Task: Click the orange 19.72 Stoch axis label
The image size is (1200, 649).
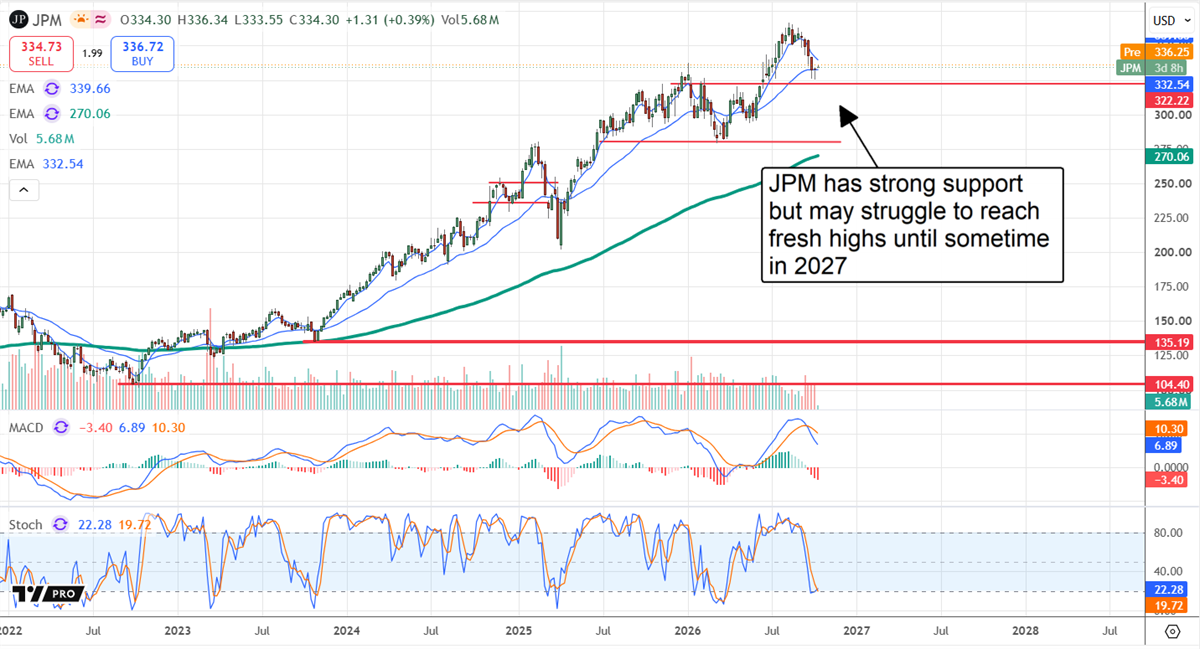Action: pos(1168,606)
